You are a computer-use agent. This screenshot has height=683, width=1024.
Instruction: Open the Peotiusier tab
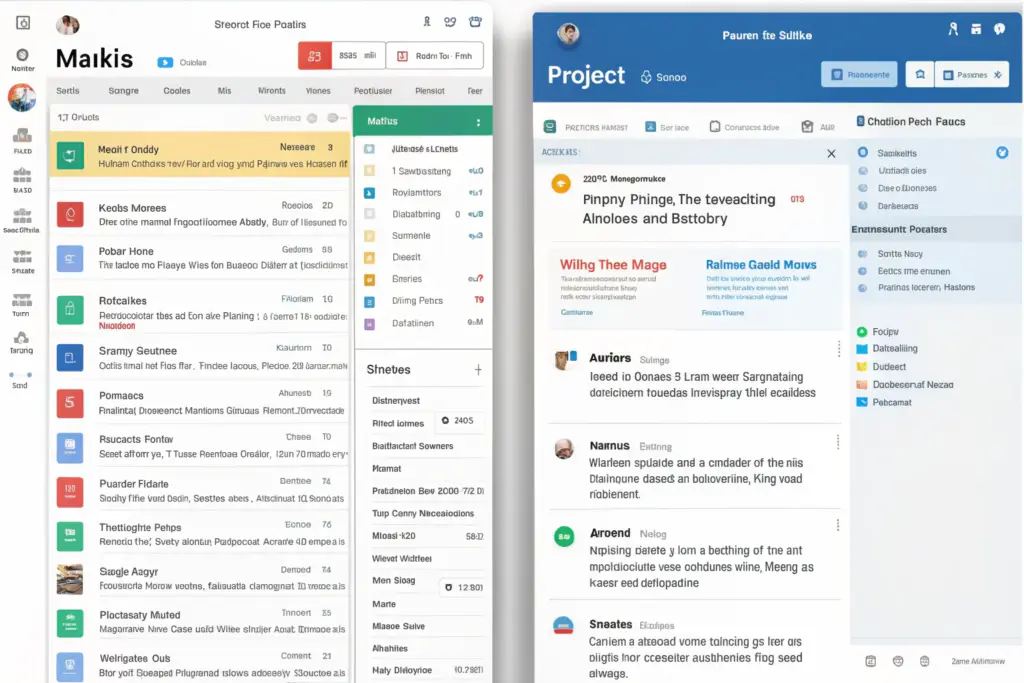pos(373,90)
